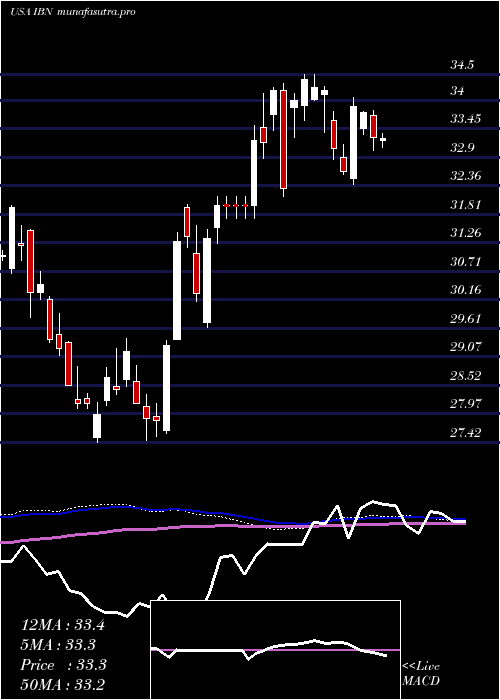The image size is (500, 700).
Task: Click the '<<Live MACD' label
Action: 421,674
